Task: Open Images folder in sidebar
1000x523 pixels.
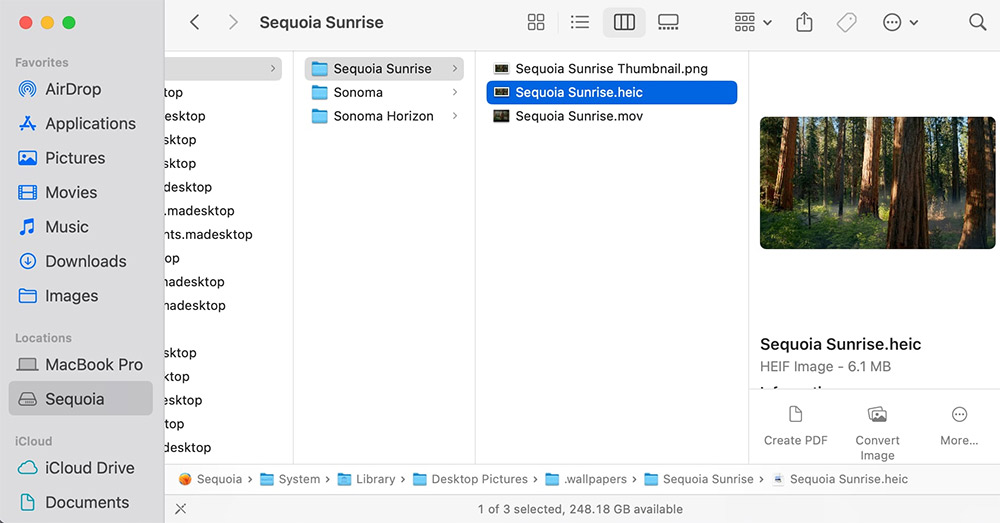Action: pos(81,296)
